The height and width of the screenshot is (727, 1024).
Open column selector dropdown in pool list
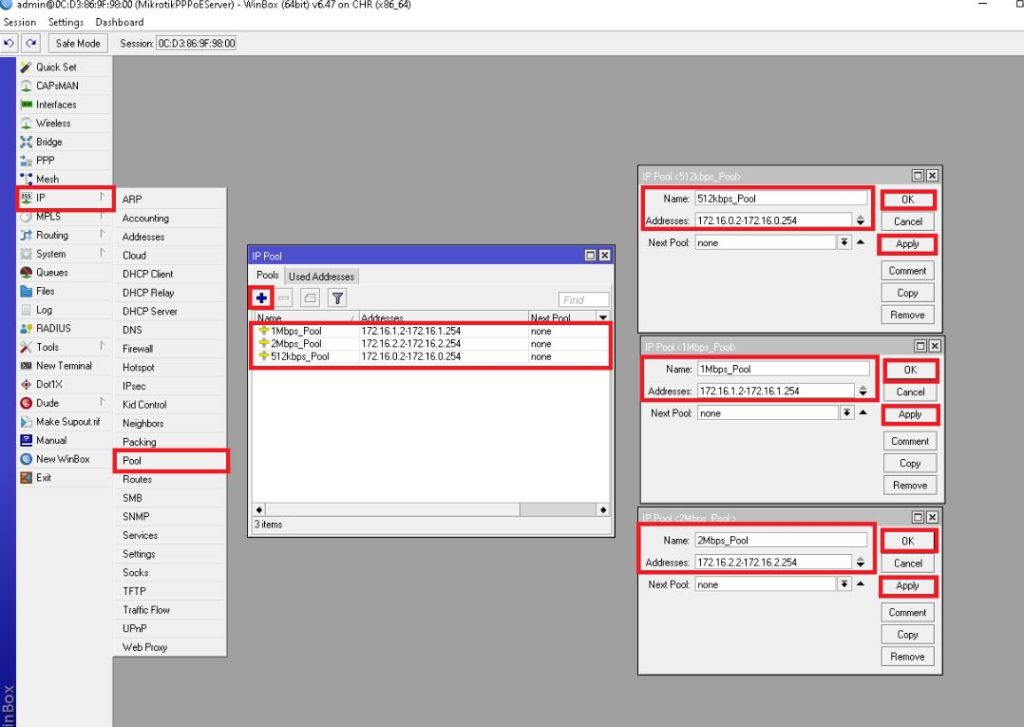603,317
